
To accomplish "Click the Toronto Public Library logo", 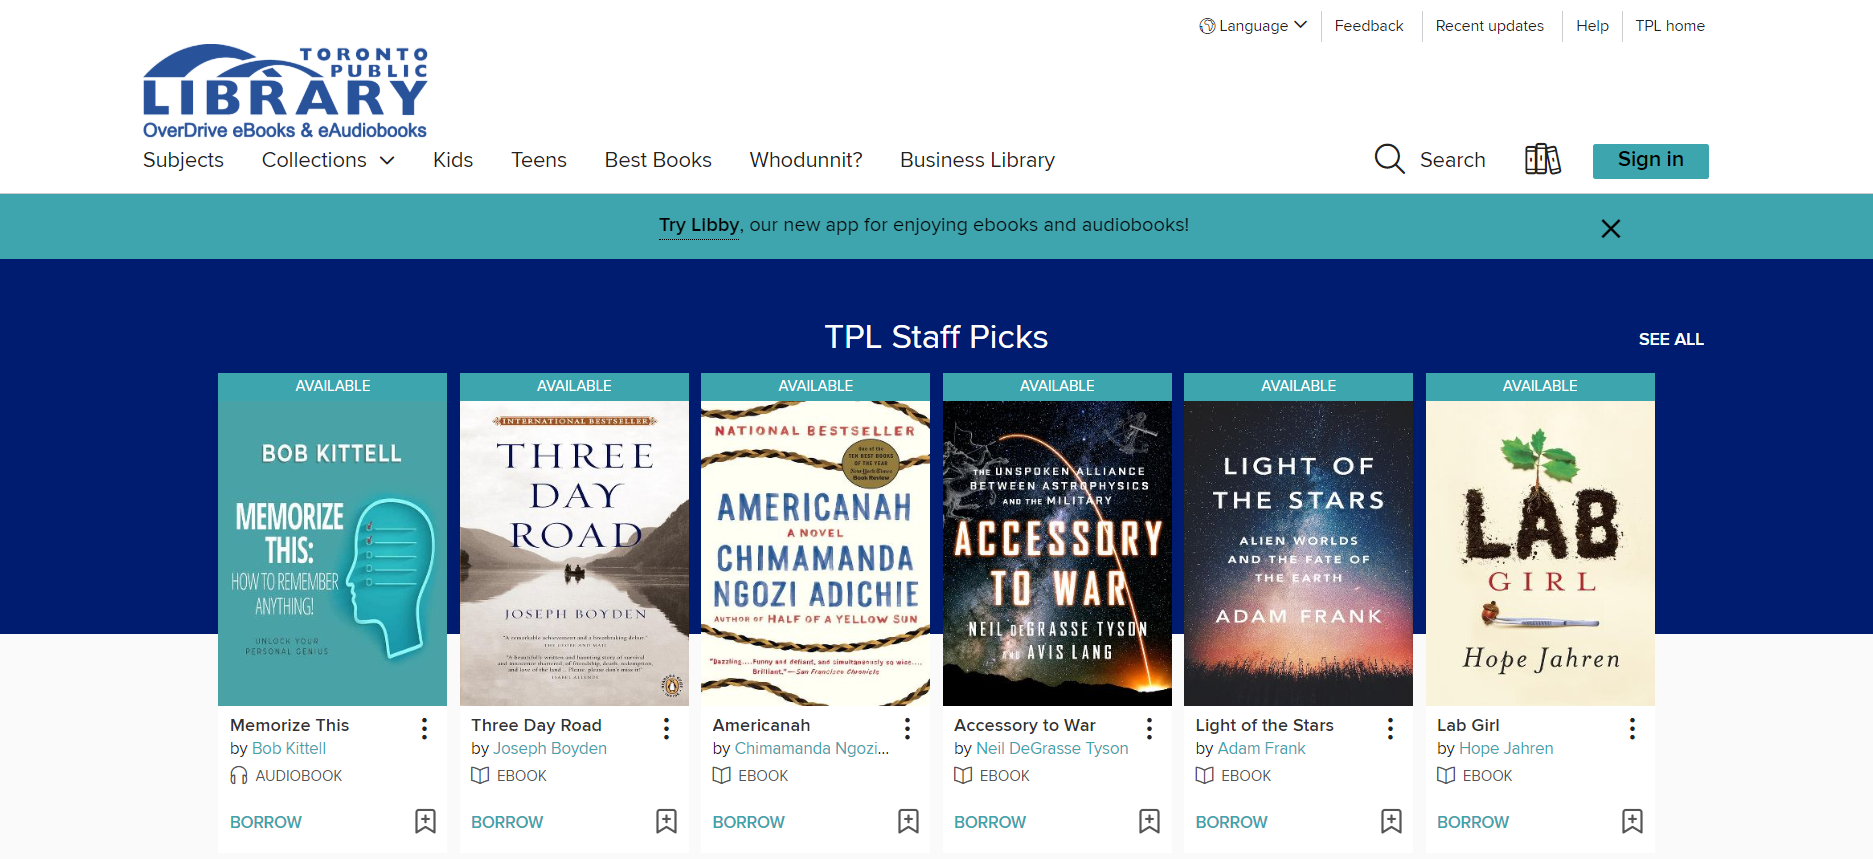I will (x=285, y=91).
